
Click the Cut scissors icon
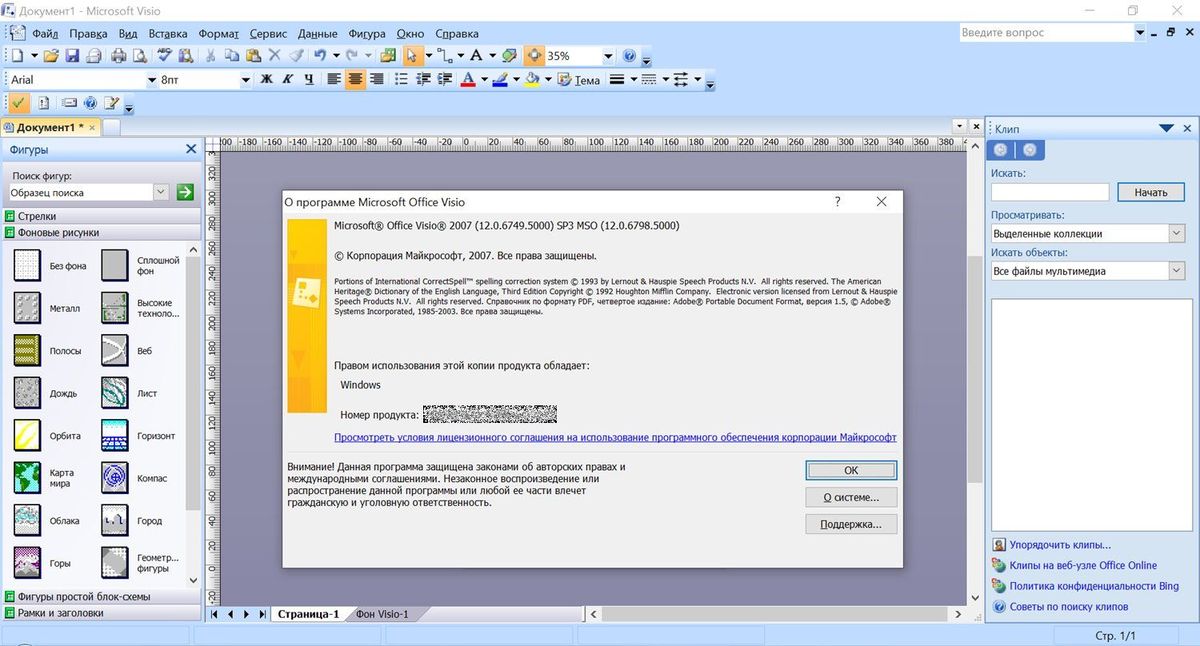point(210,56)
